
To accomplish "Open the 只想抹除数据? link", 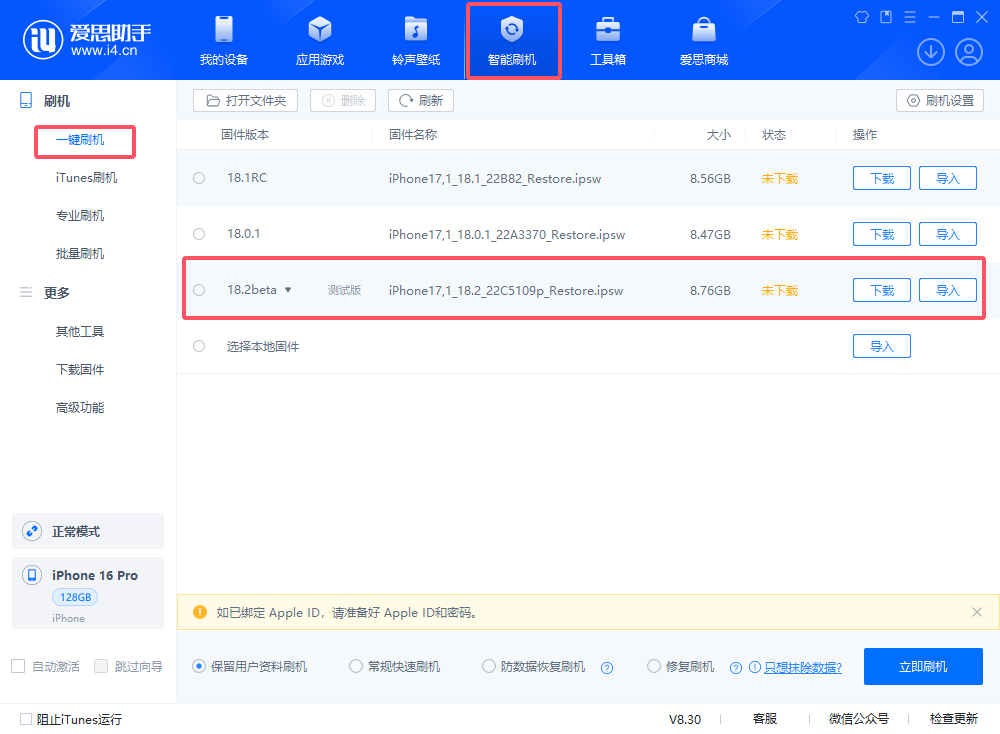I will click(803, 668).
